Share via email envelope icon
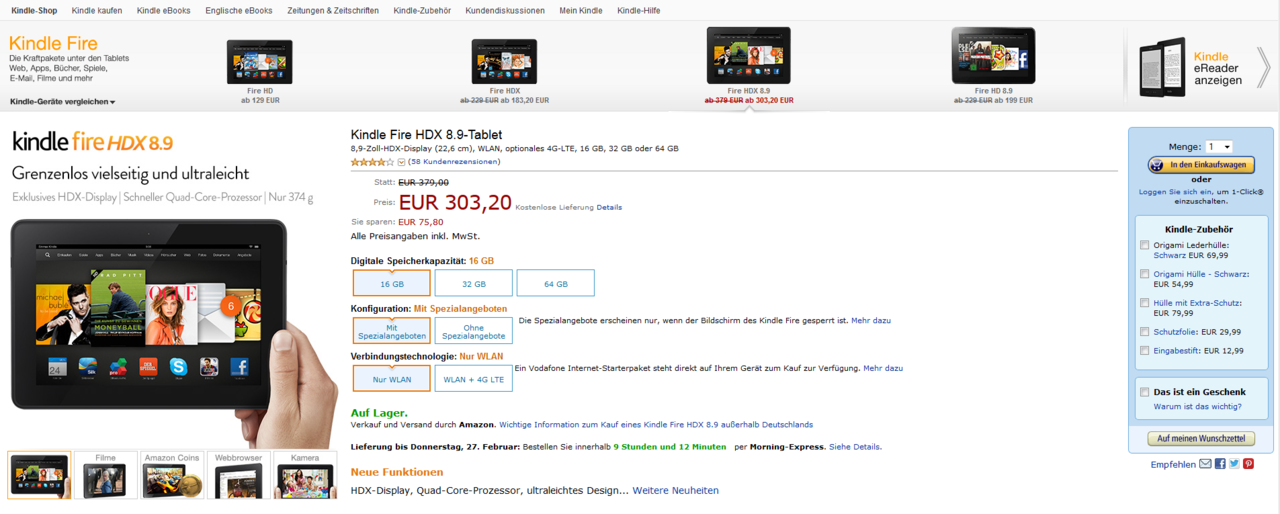Image resolution: width=1280 pixels, height=514 pixels. point(1205,464)
